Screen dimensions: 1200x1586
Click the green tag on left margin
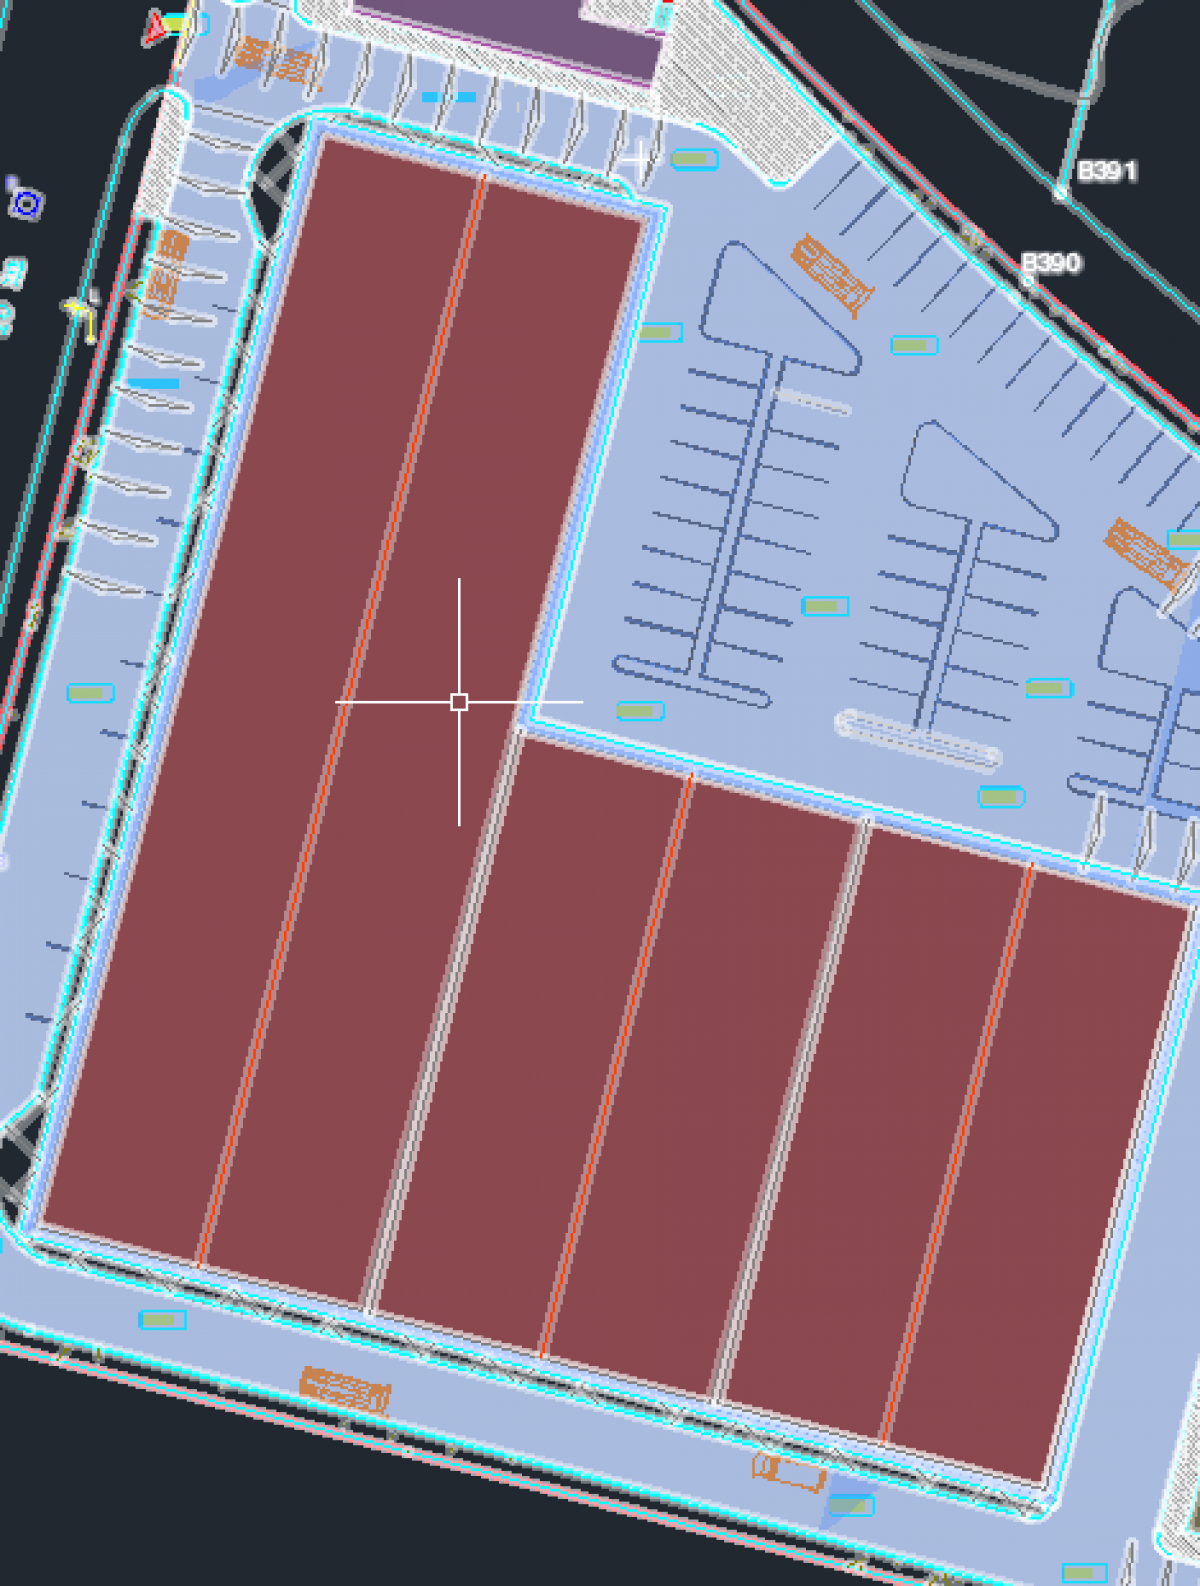90,693
